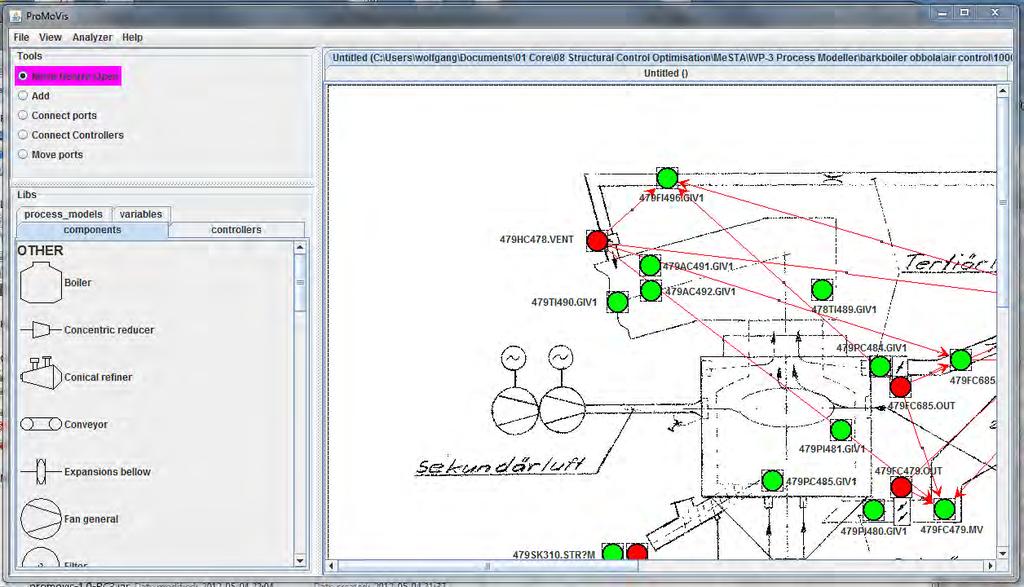Switch to the Move ports tool
The width and height of the screenshot is (1024, 587).
click(23, 154)
